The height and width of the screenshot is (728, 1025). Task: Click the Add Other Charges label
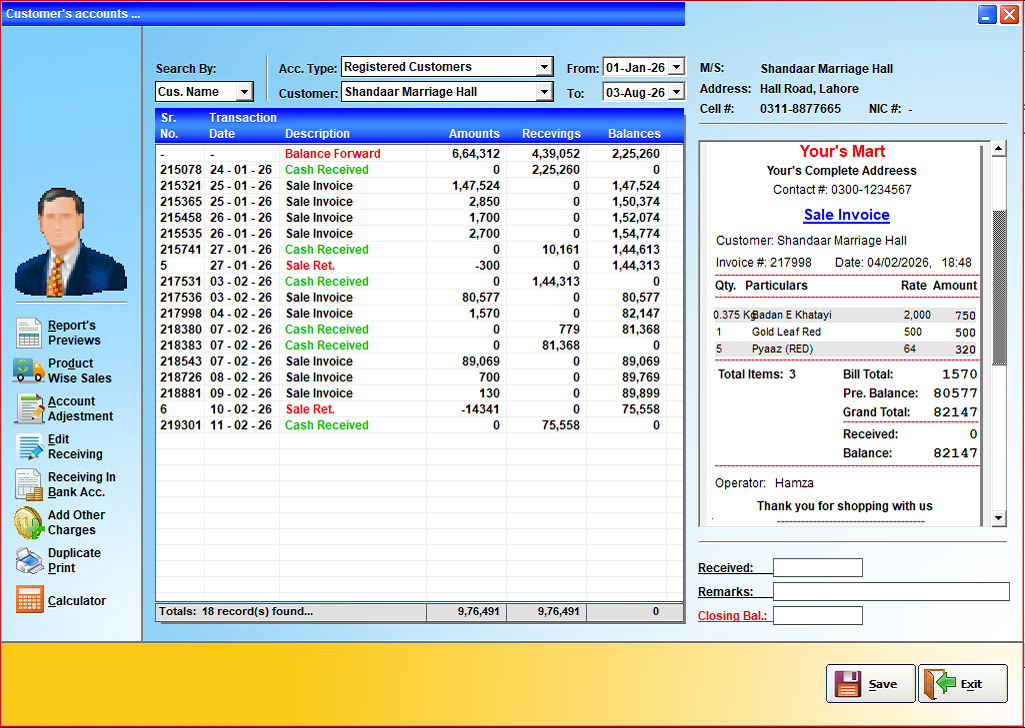pyautogui.click(x=76, y=522)
